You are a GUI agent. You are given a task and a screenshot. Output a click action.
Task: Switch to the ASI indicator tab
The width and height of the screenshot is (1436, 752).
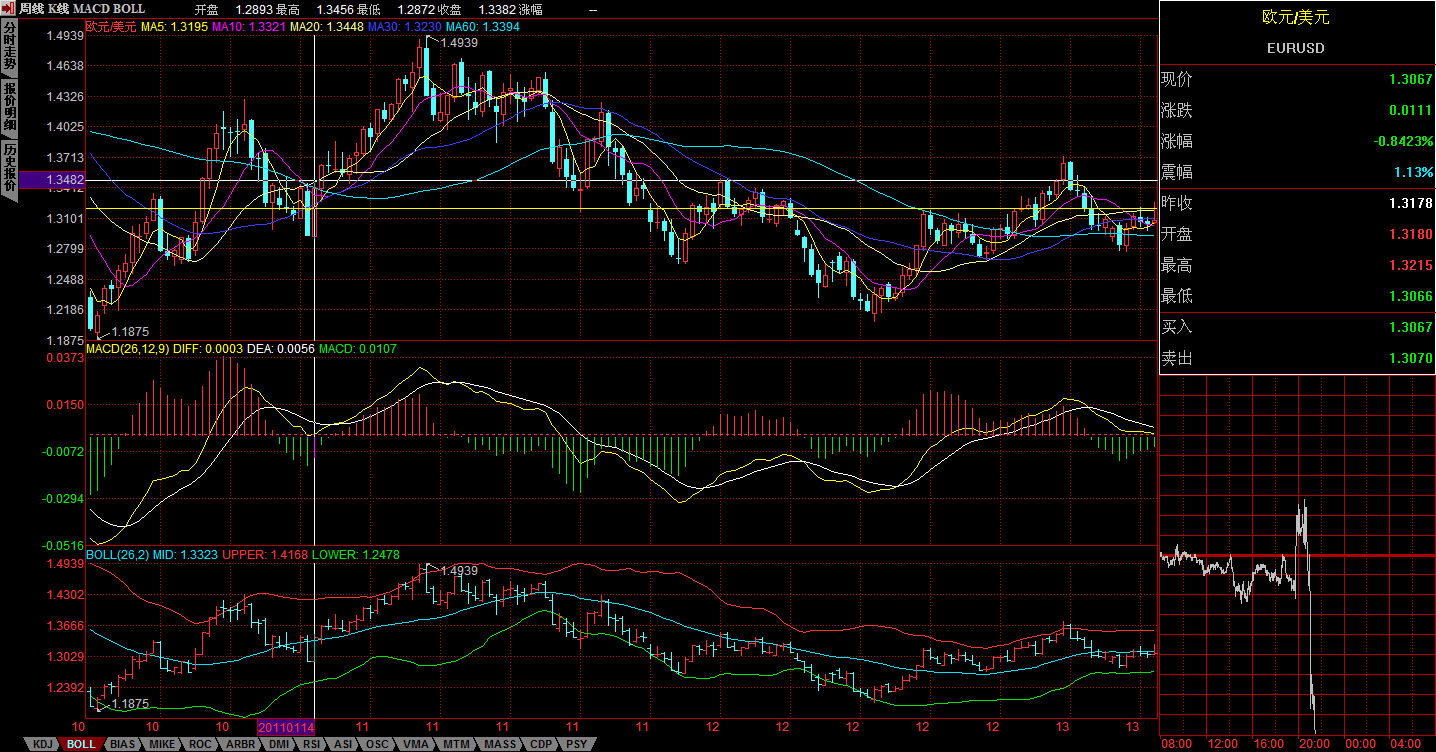(x=343, y=744)
